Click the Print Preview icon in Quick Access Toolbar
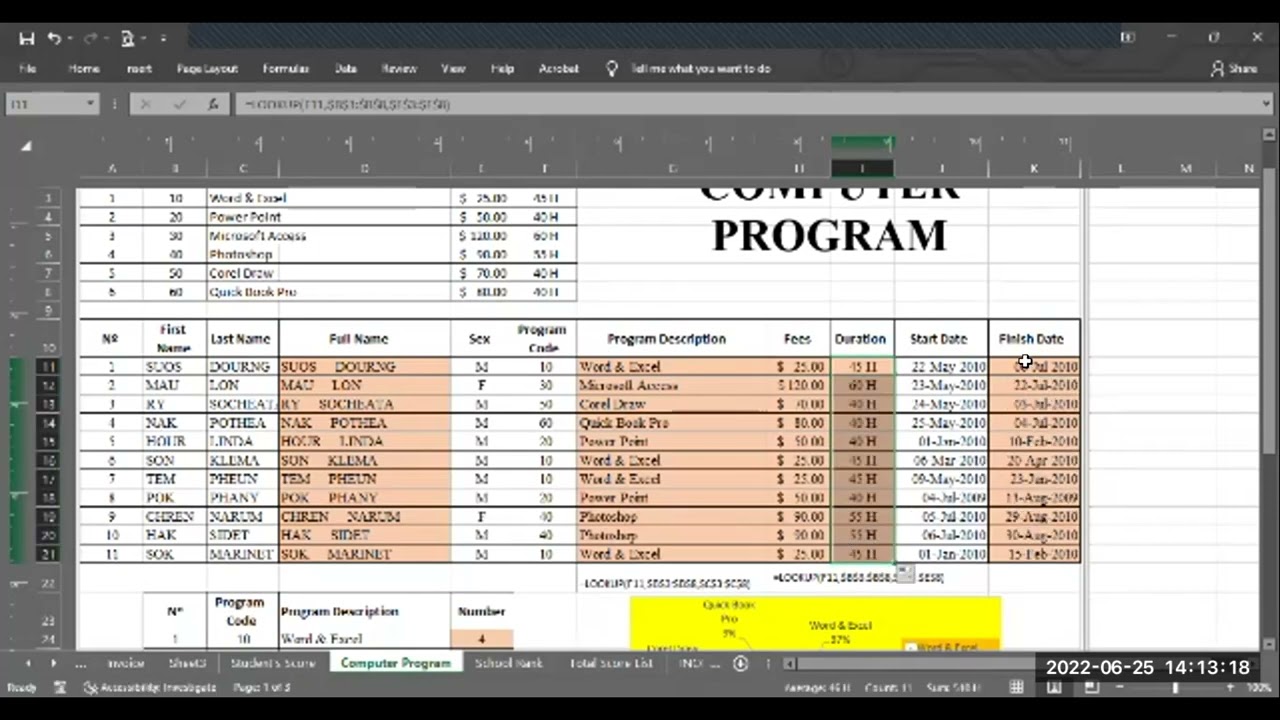1280x720 pixels. click(x=127, y=38)
